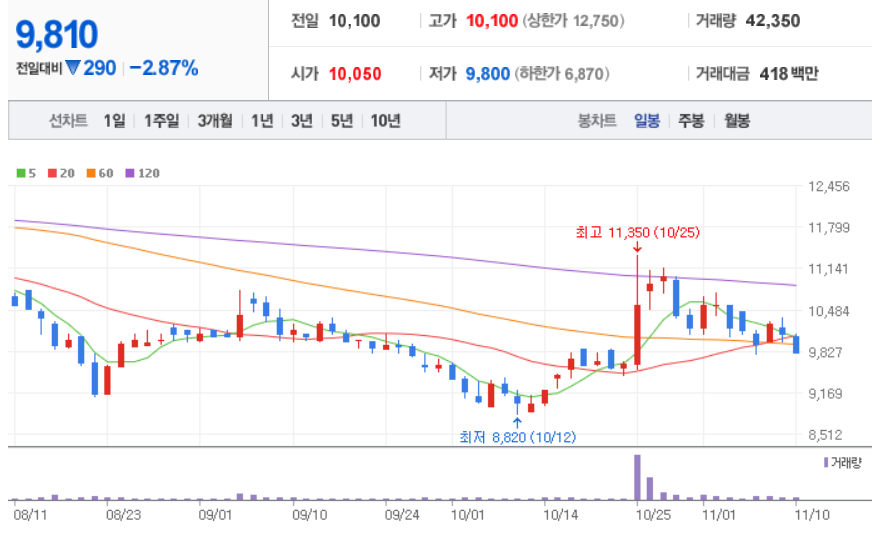Select the 일봉 candle chart

pos(647,120)
